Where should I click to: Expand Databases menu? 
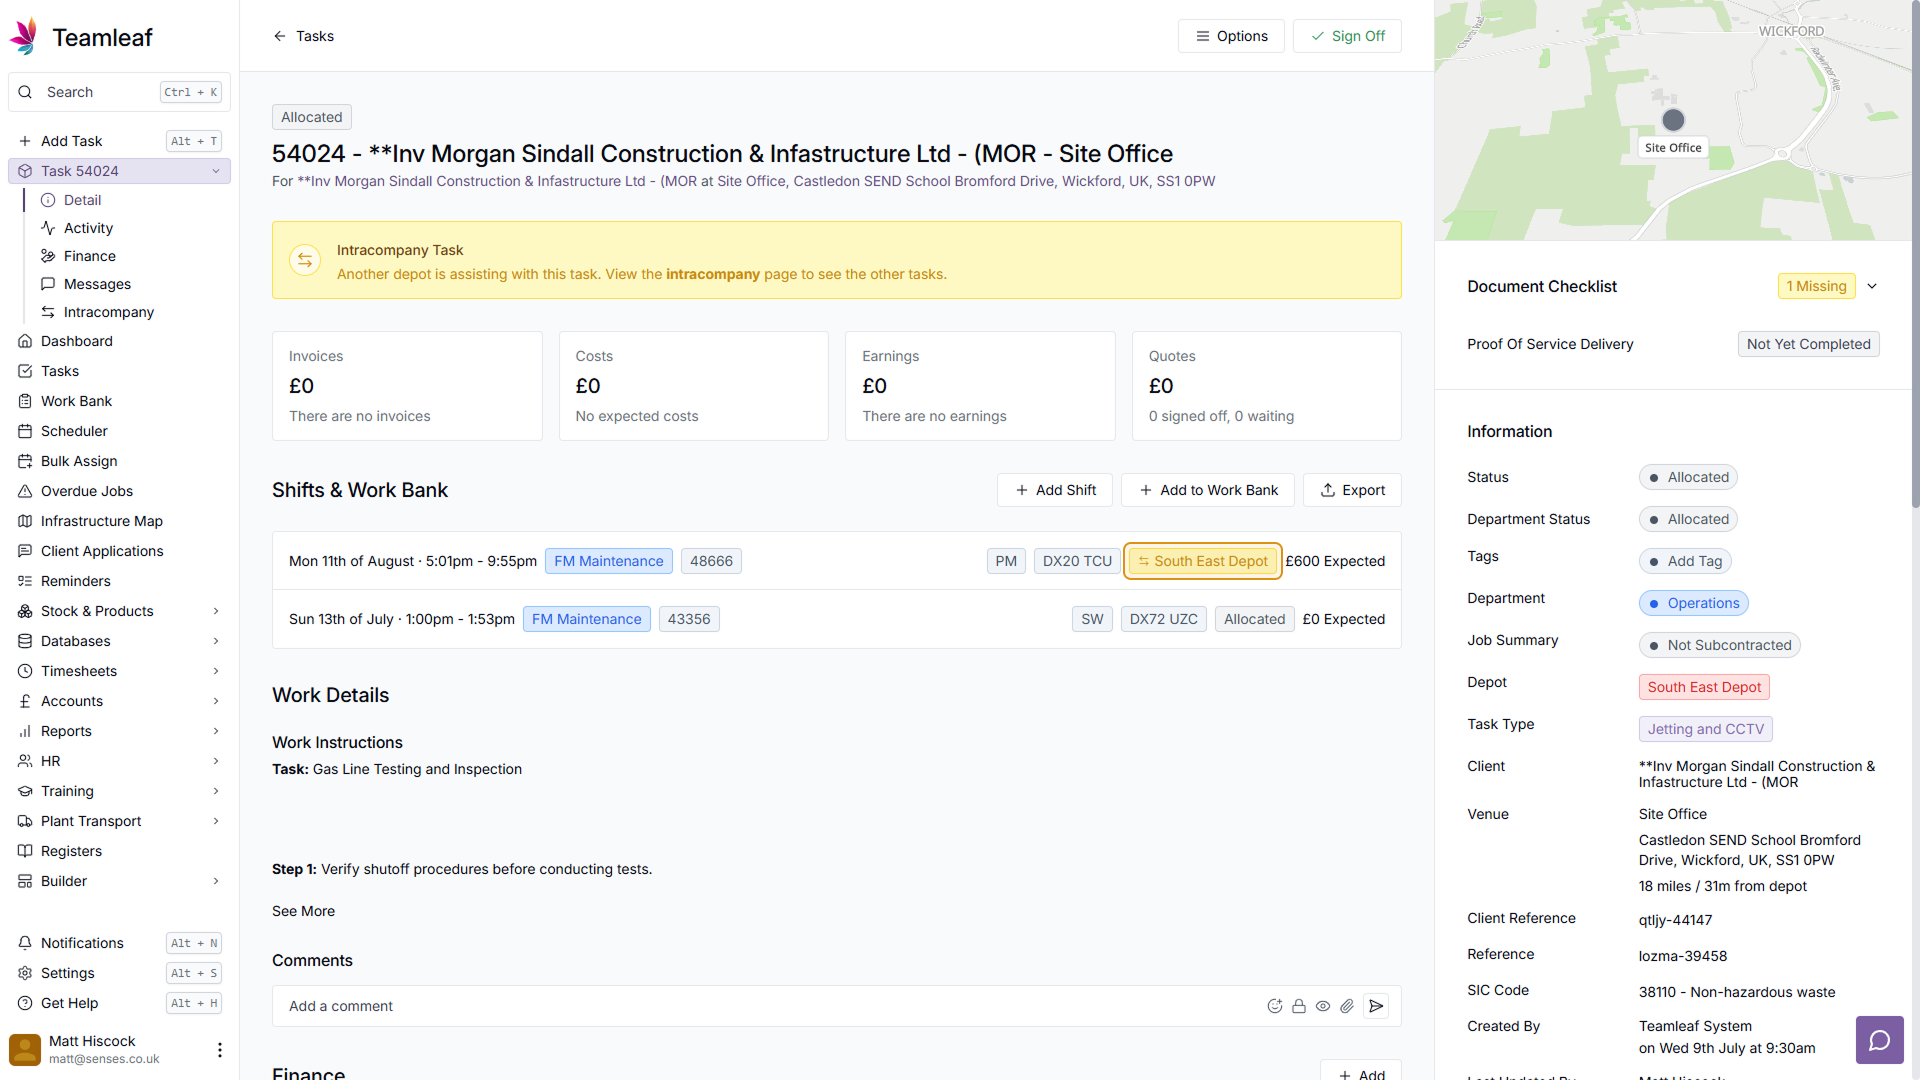point(119,641)
